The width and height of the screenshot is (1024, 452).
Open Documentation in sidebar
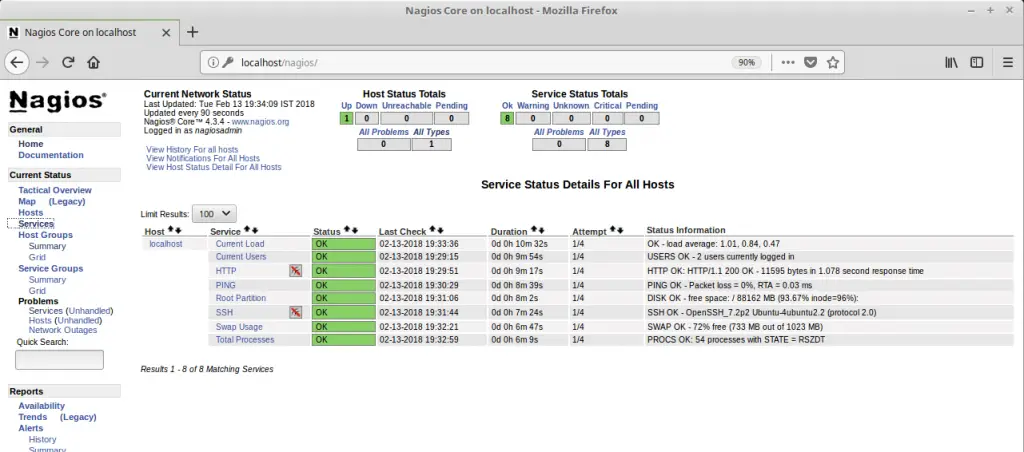click(51, 155)
